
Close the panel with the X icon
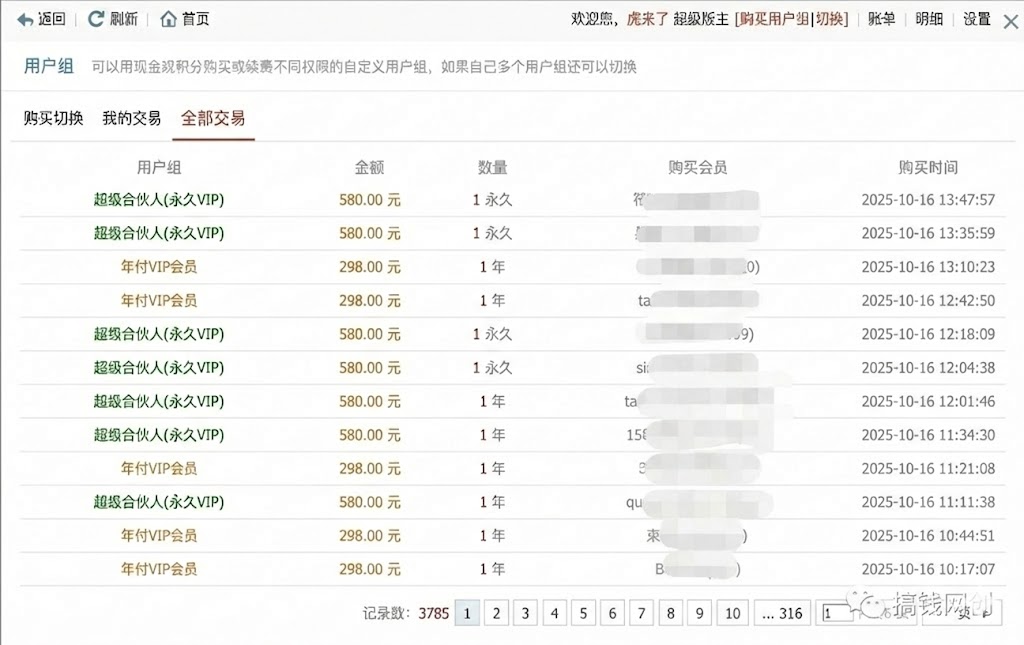[1010, 21]
